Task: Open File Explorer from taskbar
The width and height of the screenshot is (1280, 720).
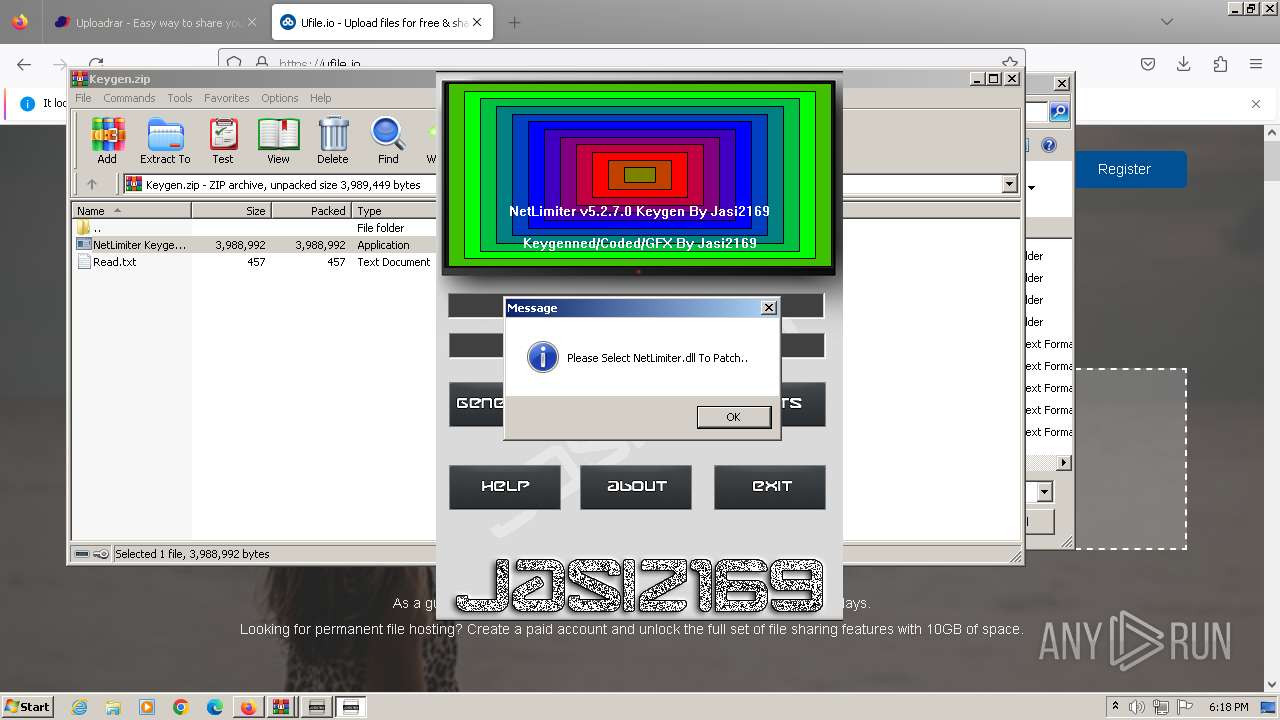Action: (113, 707)
